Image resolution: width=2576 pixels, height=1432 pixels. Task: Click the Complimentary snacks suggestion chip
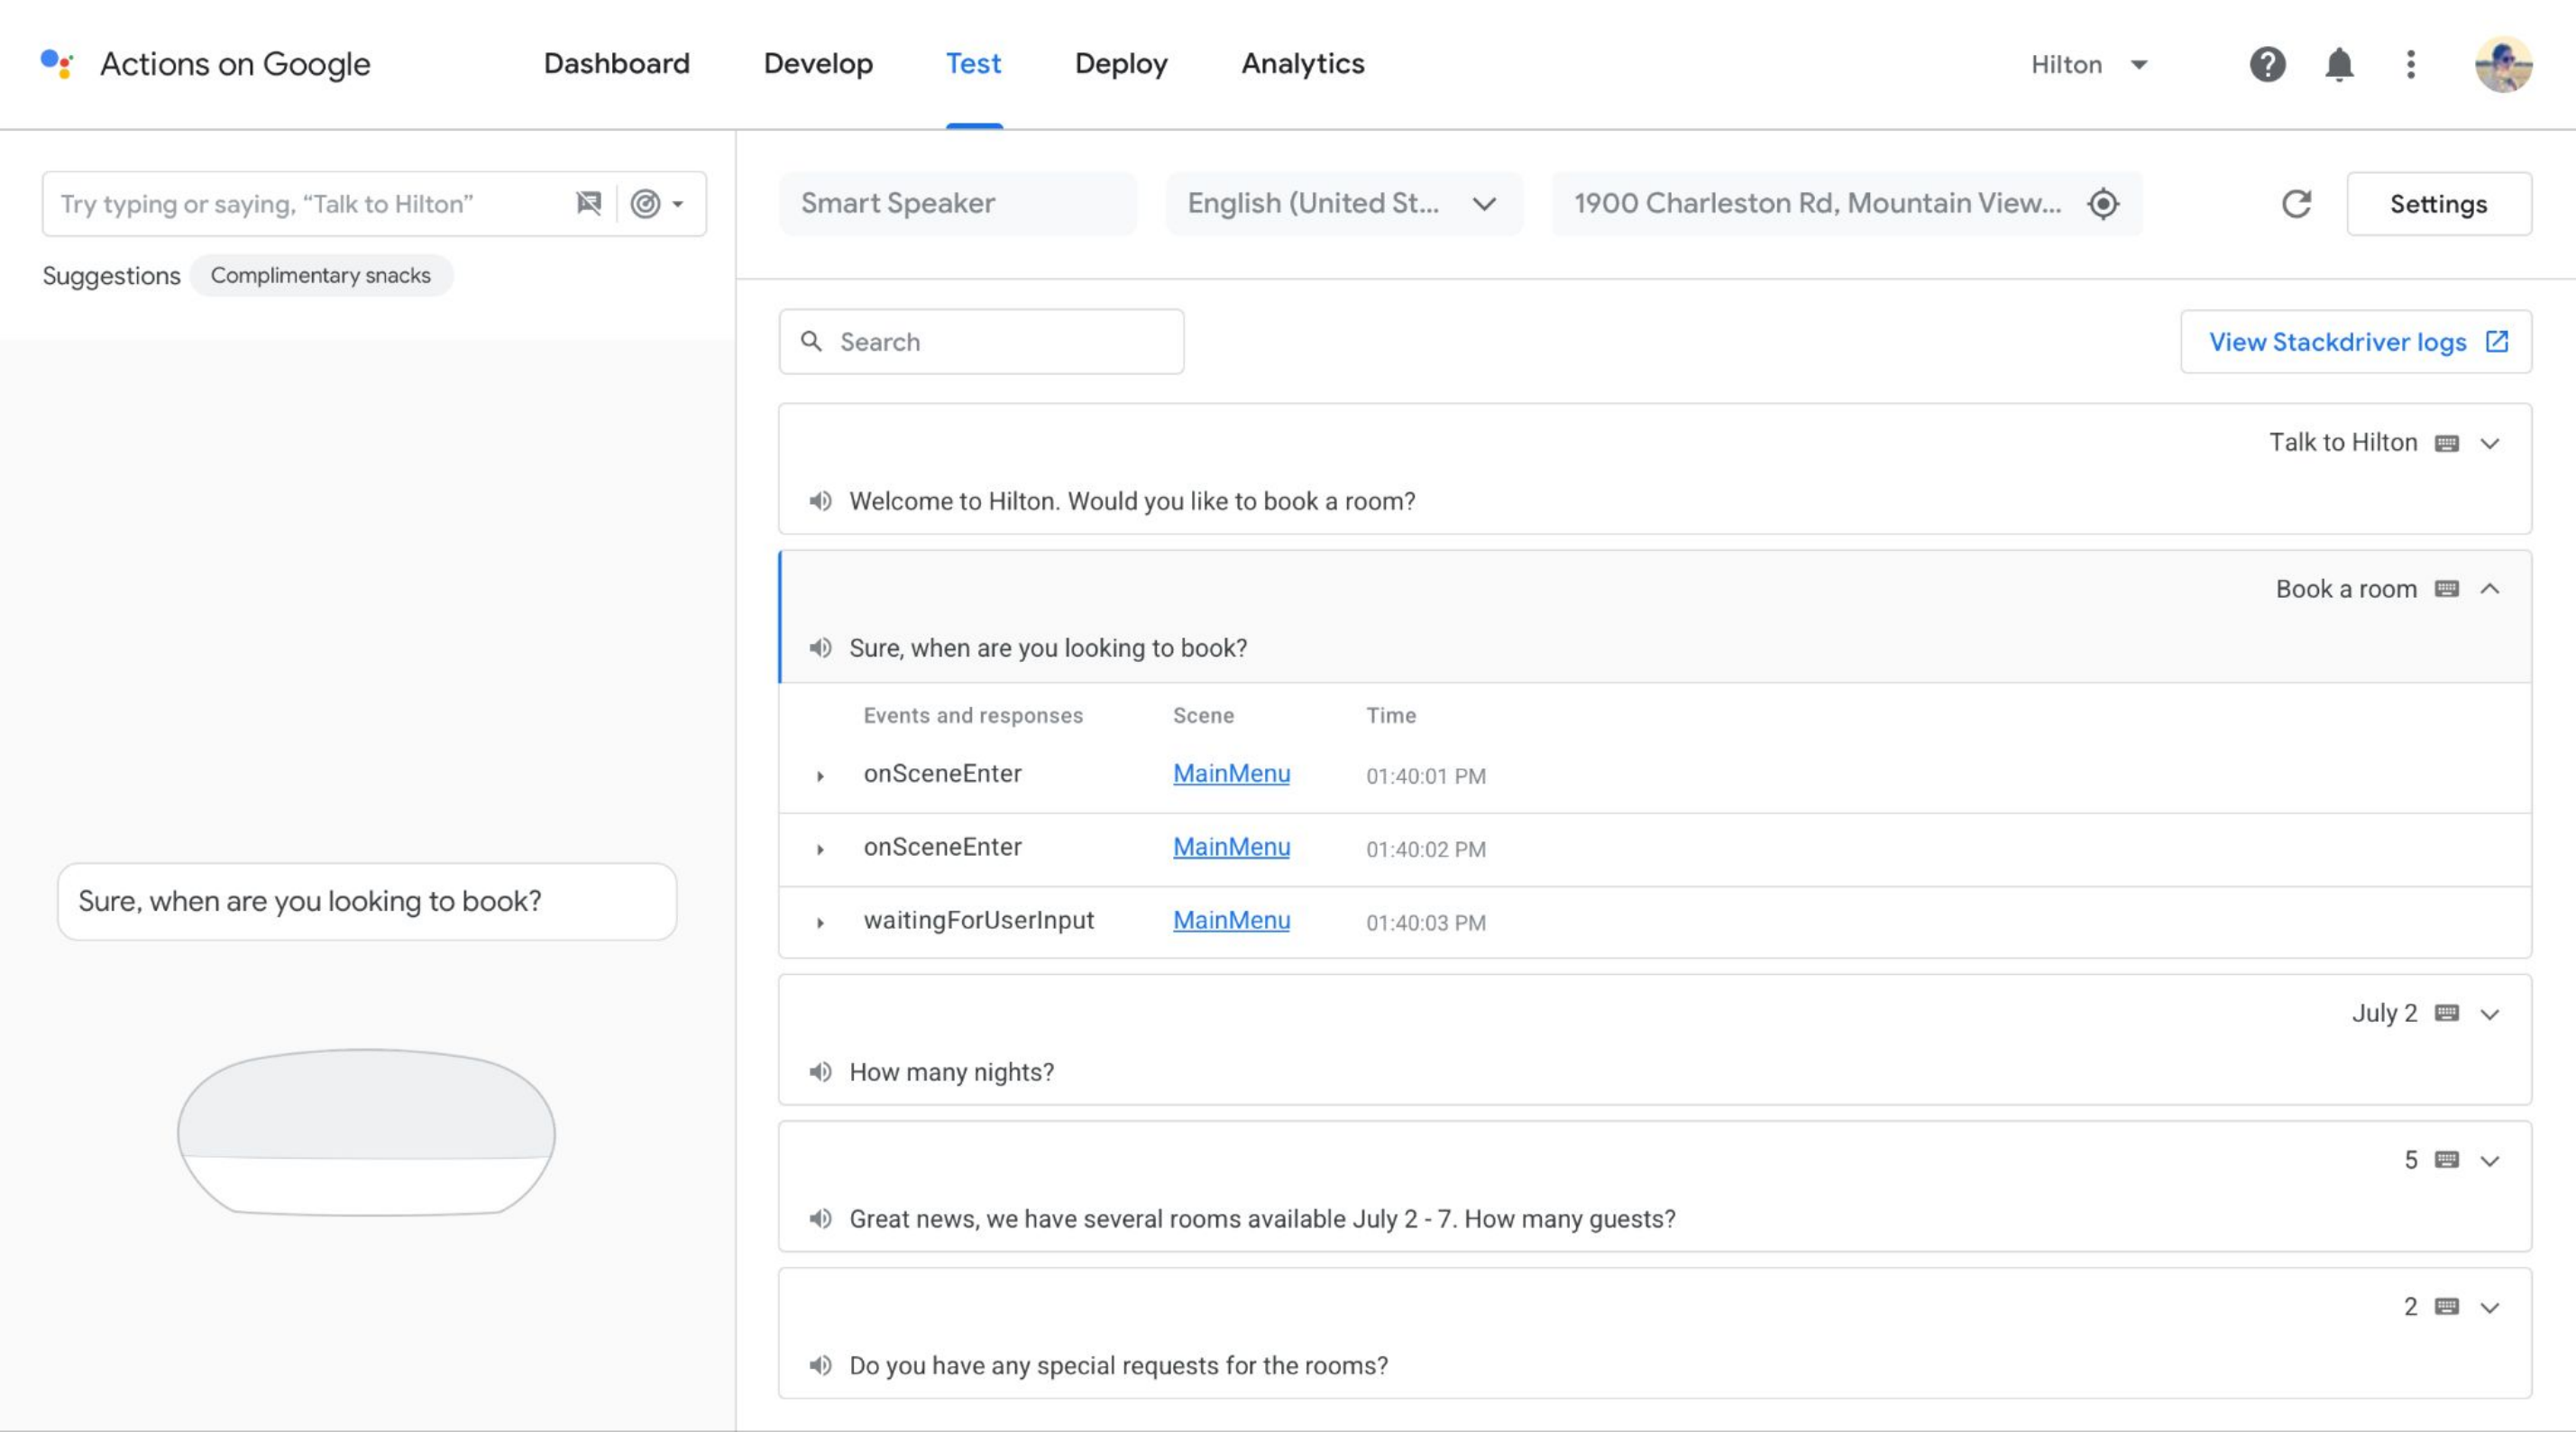pos(320,275)
